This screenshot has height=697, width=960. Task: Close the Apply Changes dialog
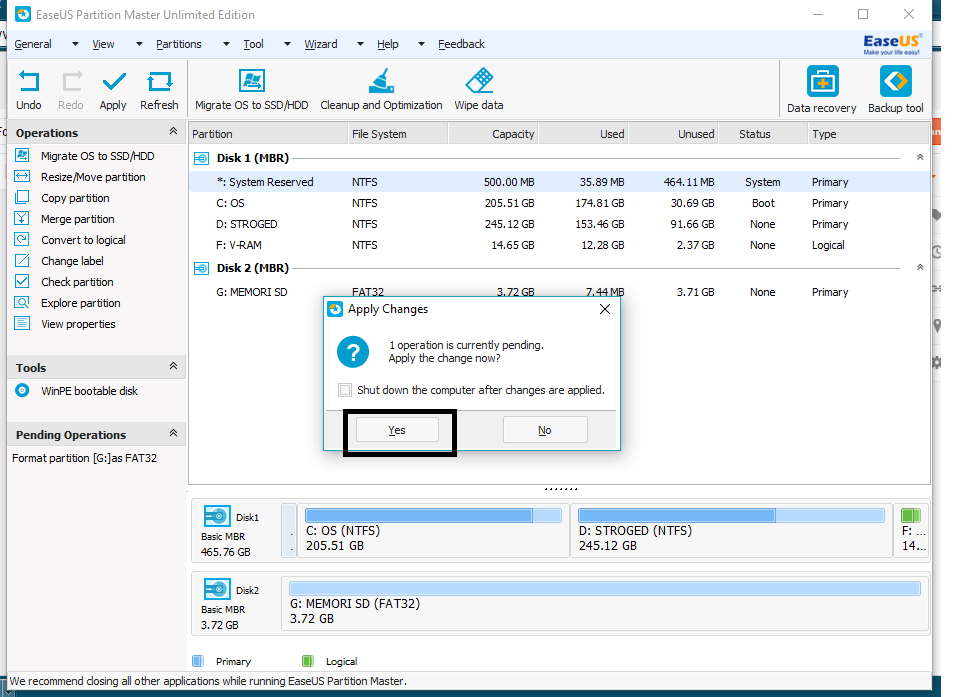click(605, 309)
